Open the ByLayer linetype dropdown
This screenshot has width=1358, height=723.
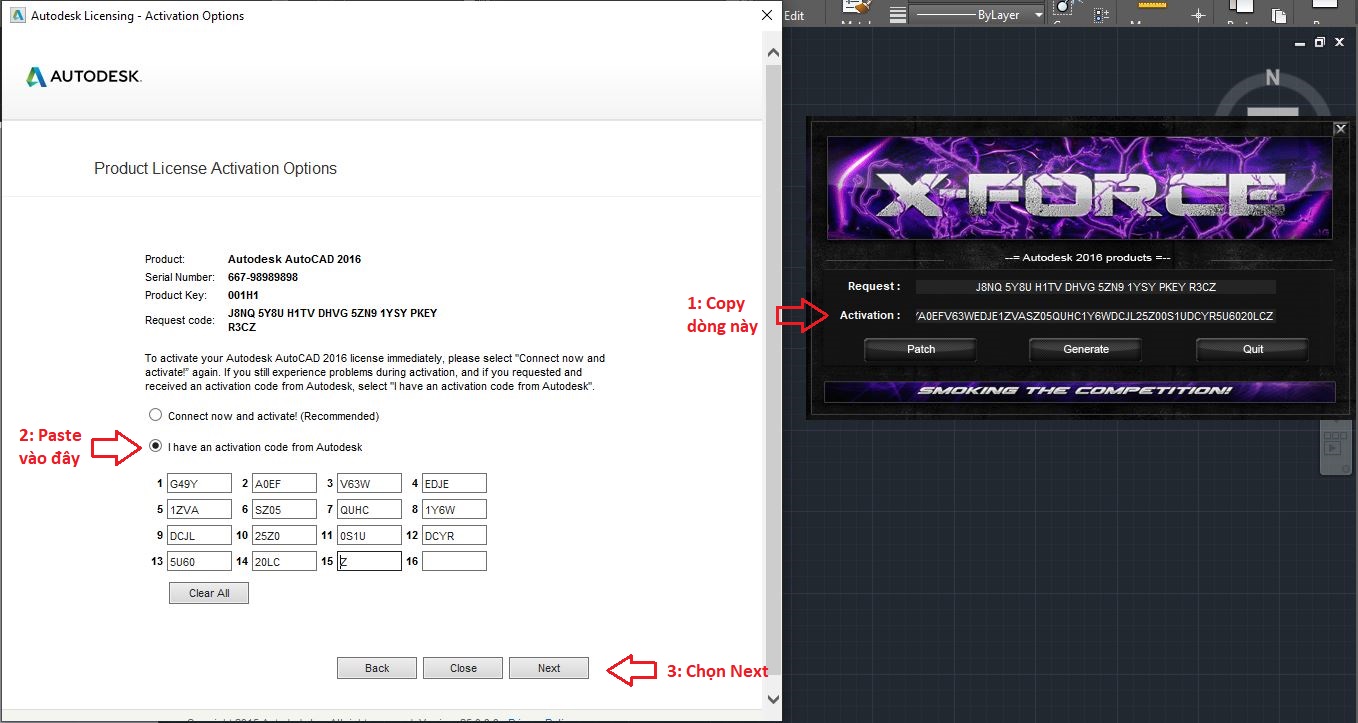point(1038,15)
